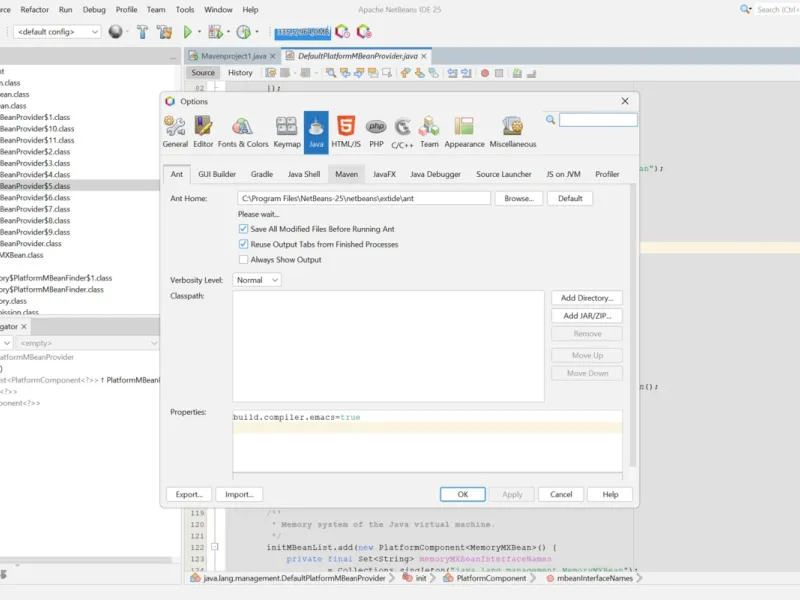Switch to the Java Debugger tab
The image size is (800, 600).
pos(435,174)
